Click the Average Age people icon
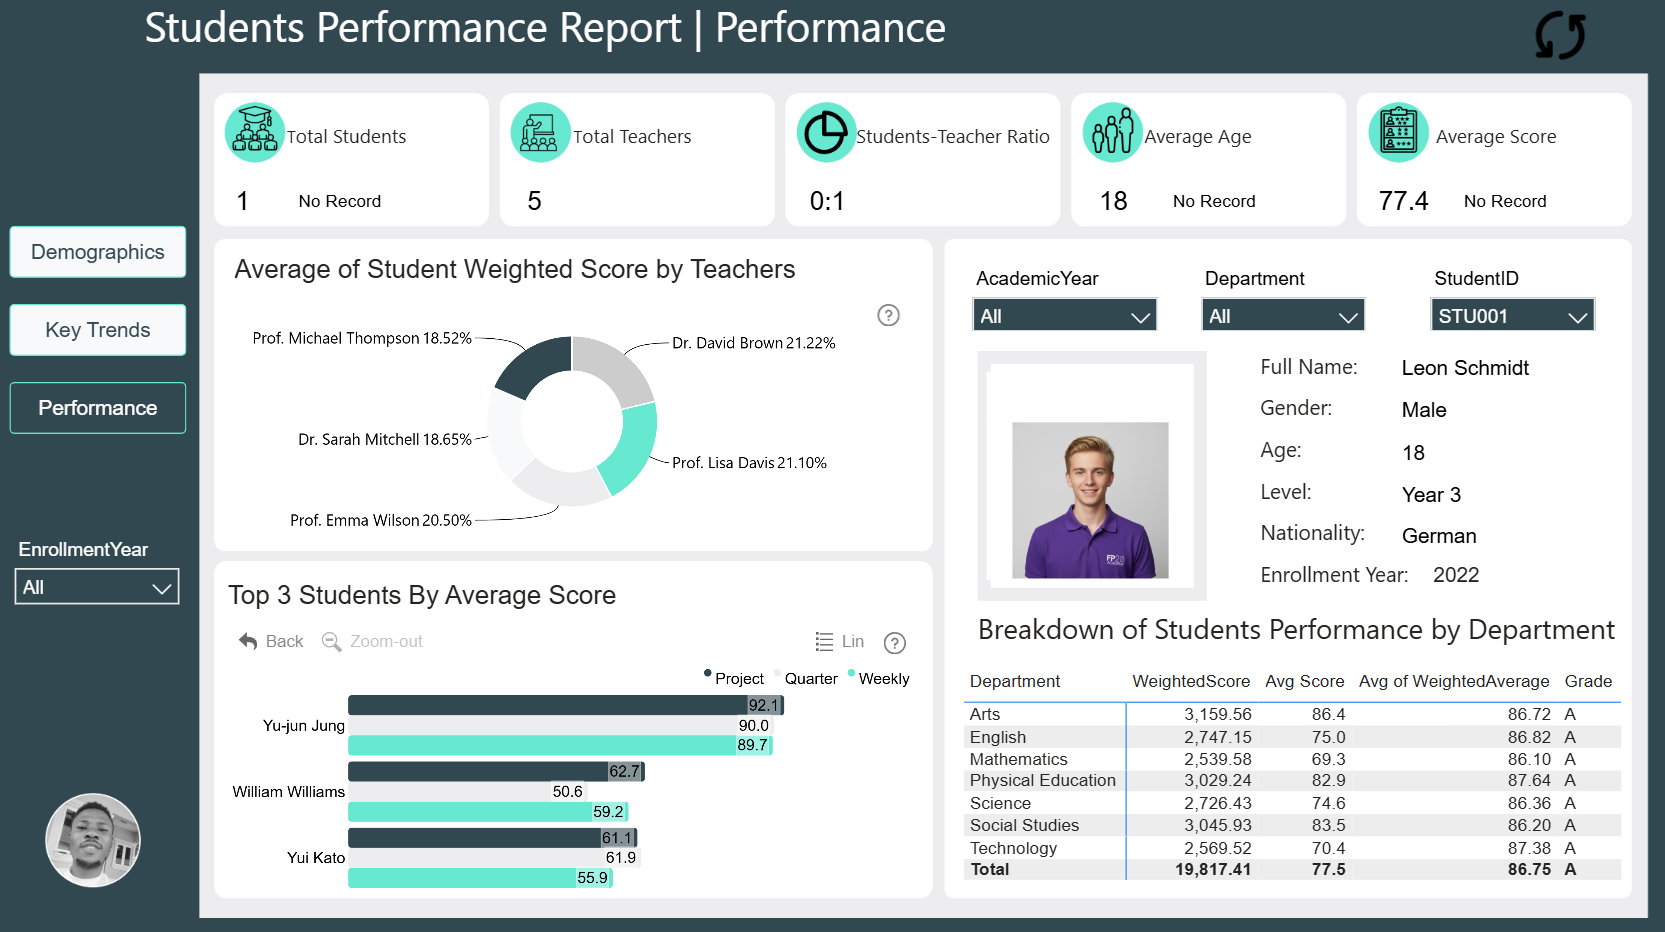Screen dimensions: 1665x932 (1112, 132)
